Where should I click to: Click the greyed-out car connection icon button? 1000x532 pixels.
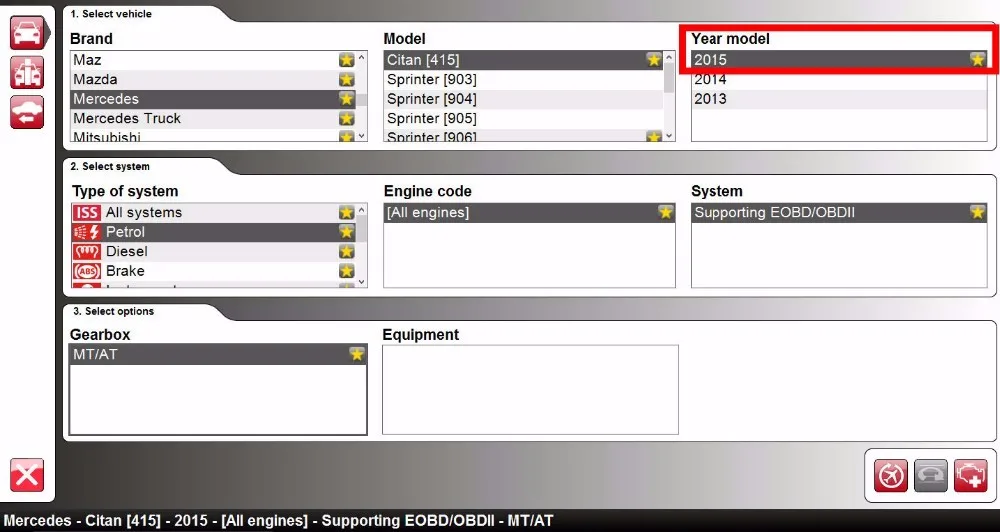click(930, 476)
